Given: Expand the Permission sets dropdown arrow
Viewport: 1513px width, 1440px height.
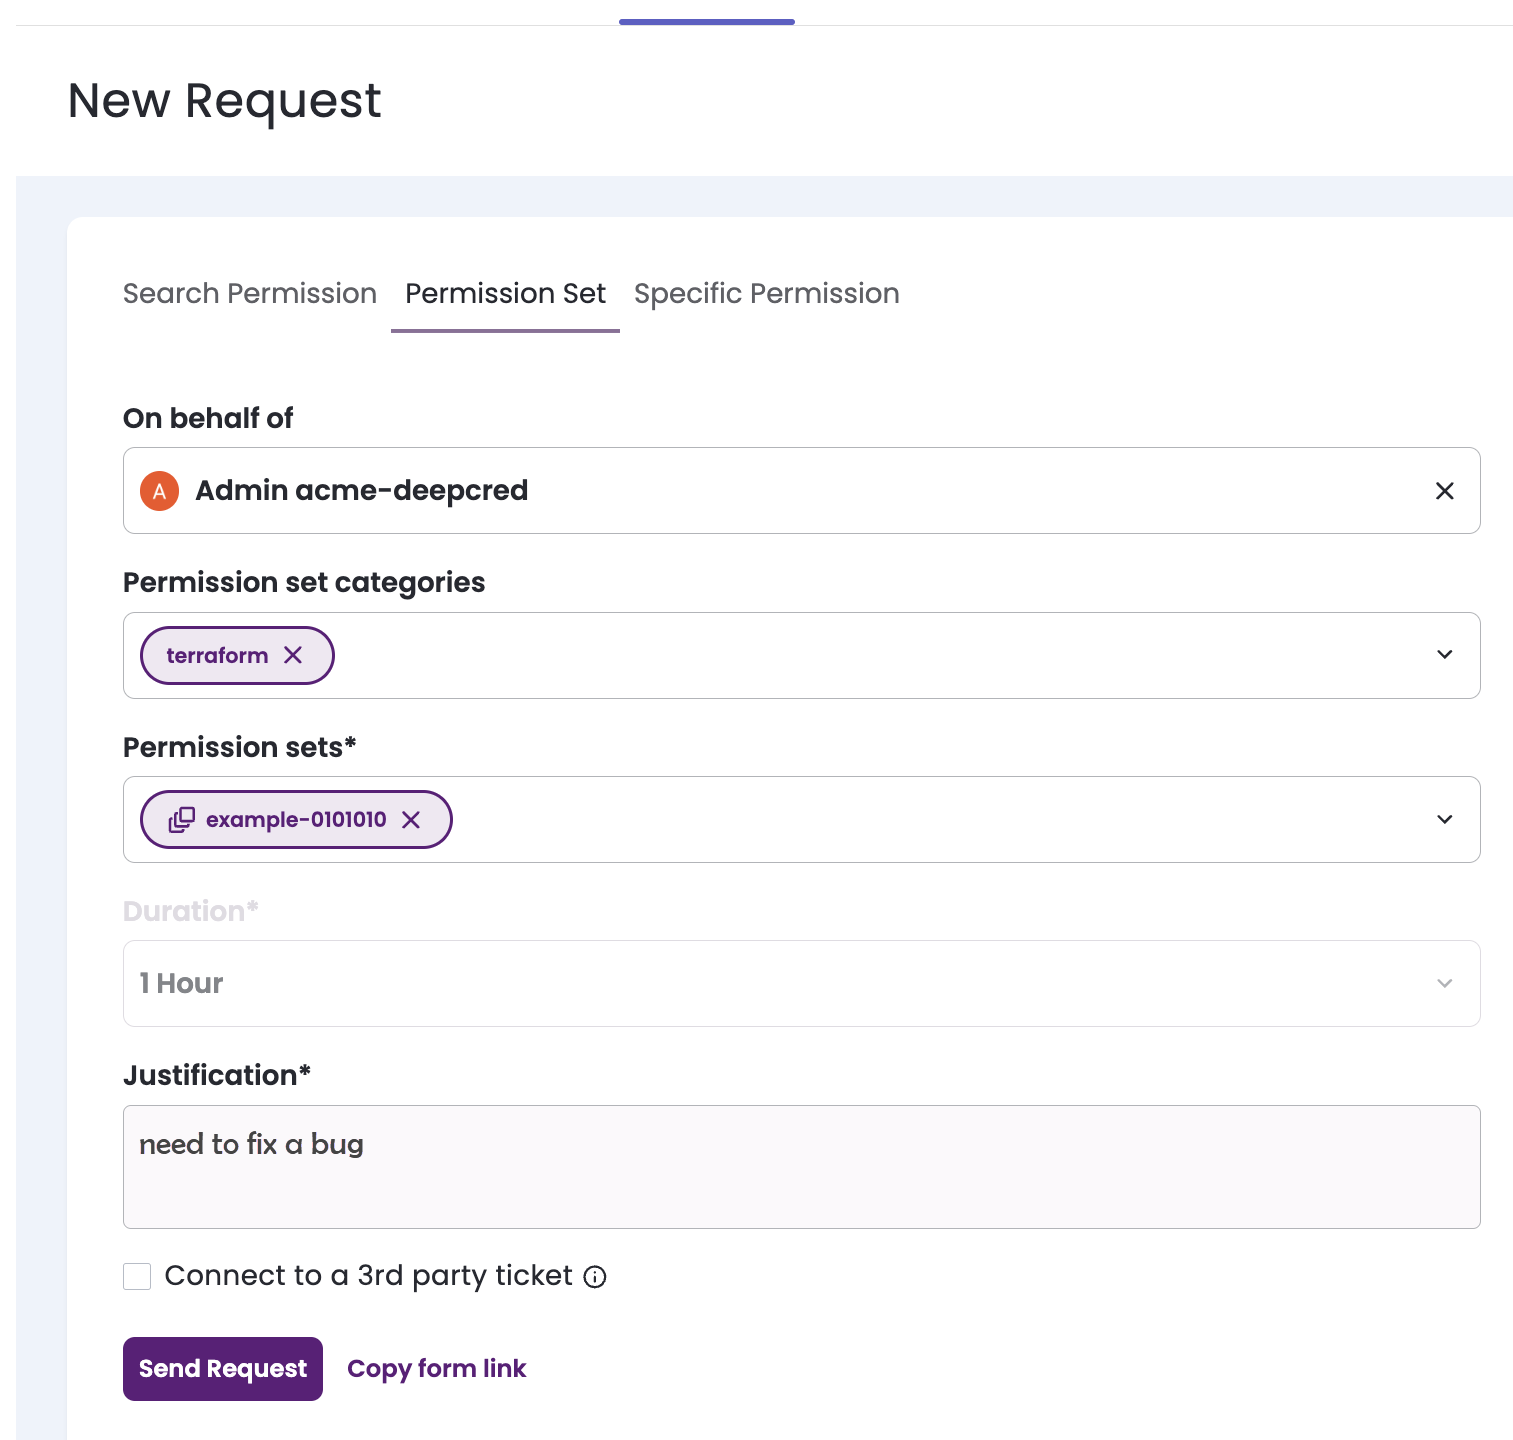Looking at the screenshot, I should tap(1444, 820).
